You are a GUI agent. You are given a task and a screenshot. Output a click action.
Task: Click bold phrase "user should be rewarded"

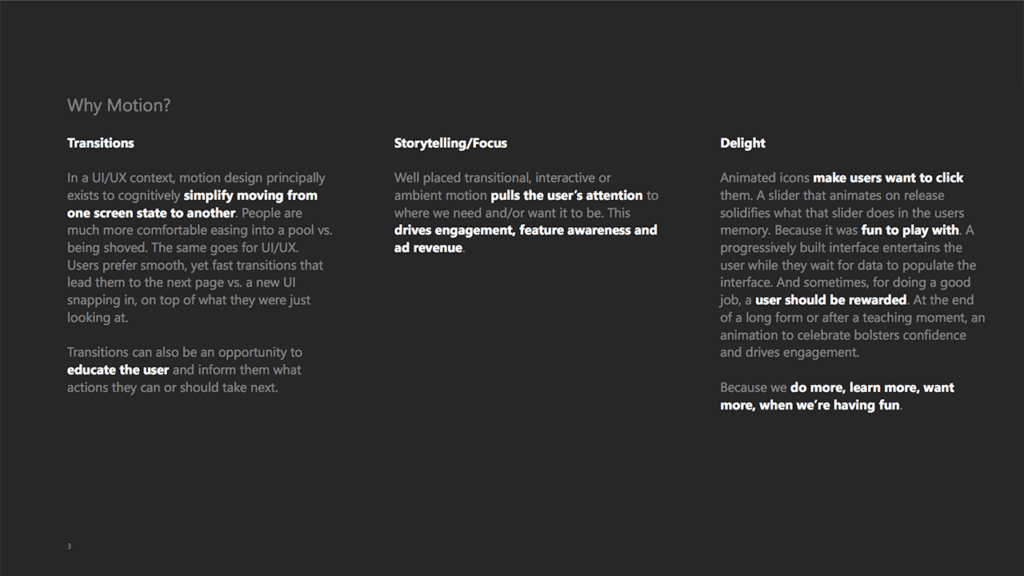point(830,300)
